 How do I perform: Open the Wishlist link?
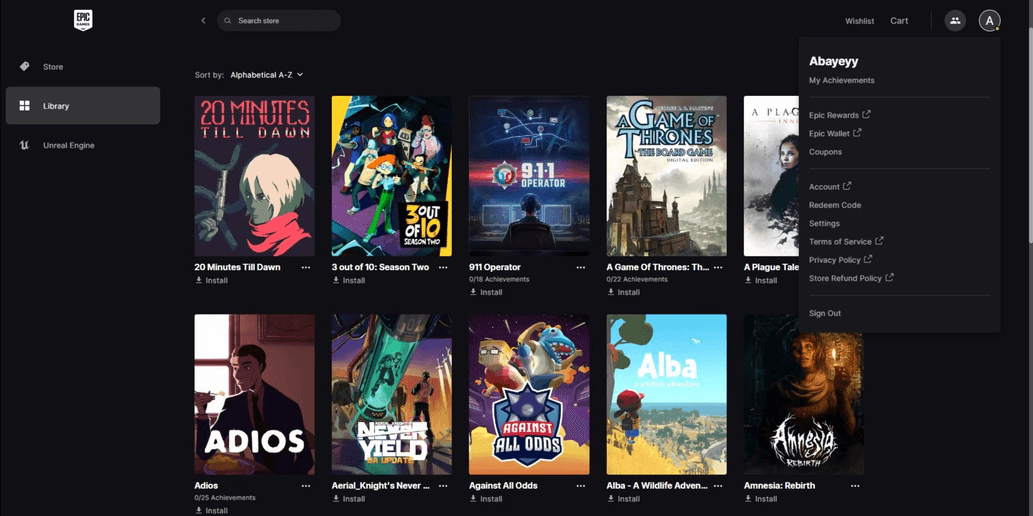pyautogui.click(x=860, y=21)
